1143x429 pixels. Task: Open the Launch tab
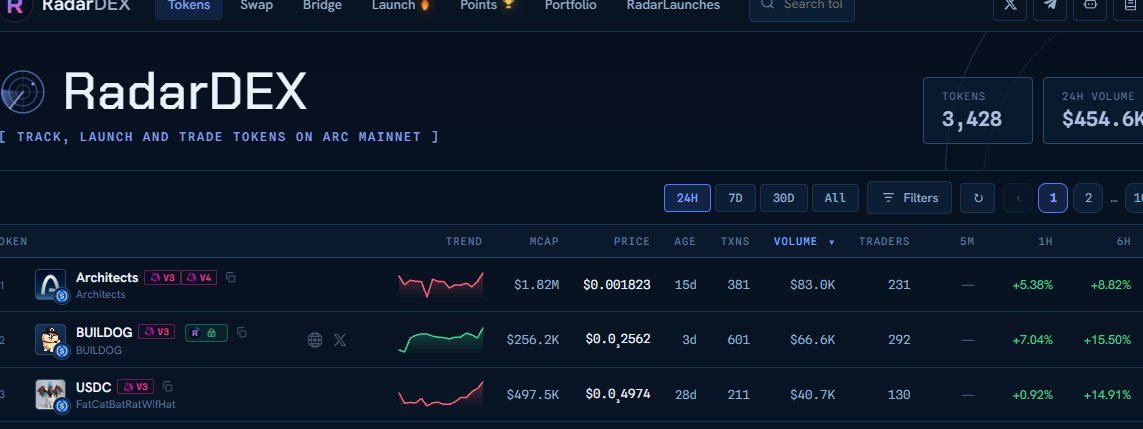point(401,6)
